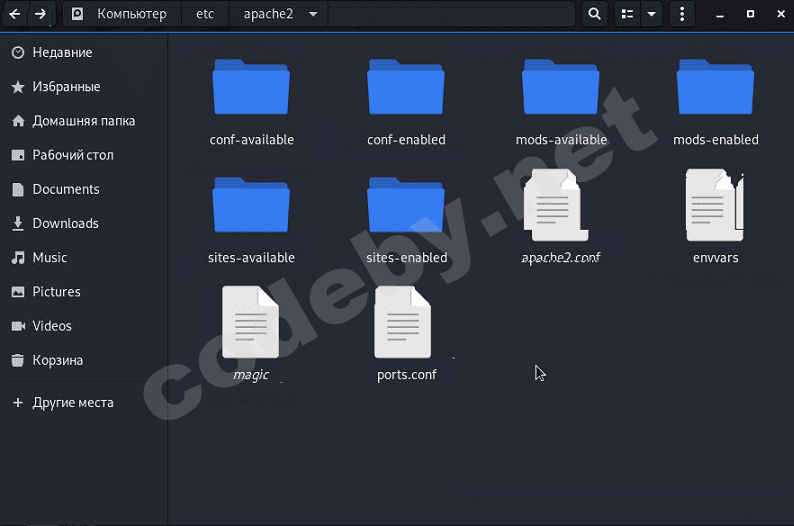Select the mods-available folder icon
This screenshot has width=794, height=526.
pyautogui.click(x=561, y=87)
